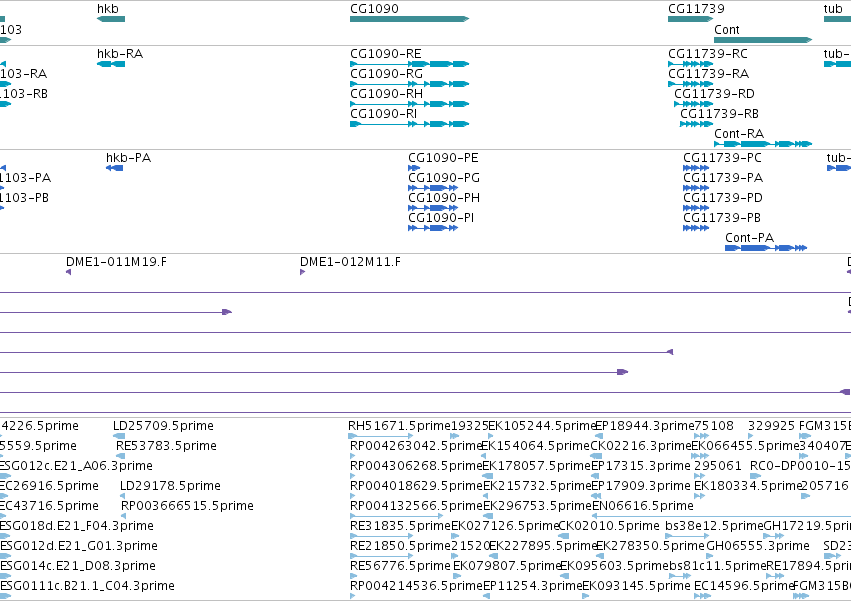Viewport: 851px width, 601px height.
Task: Select the CG1090 gene bar
Action: point(409,19)
